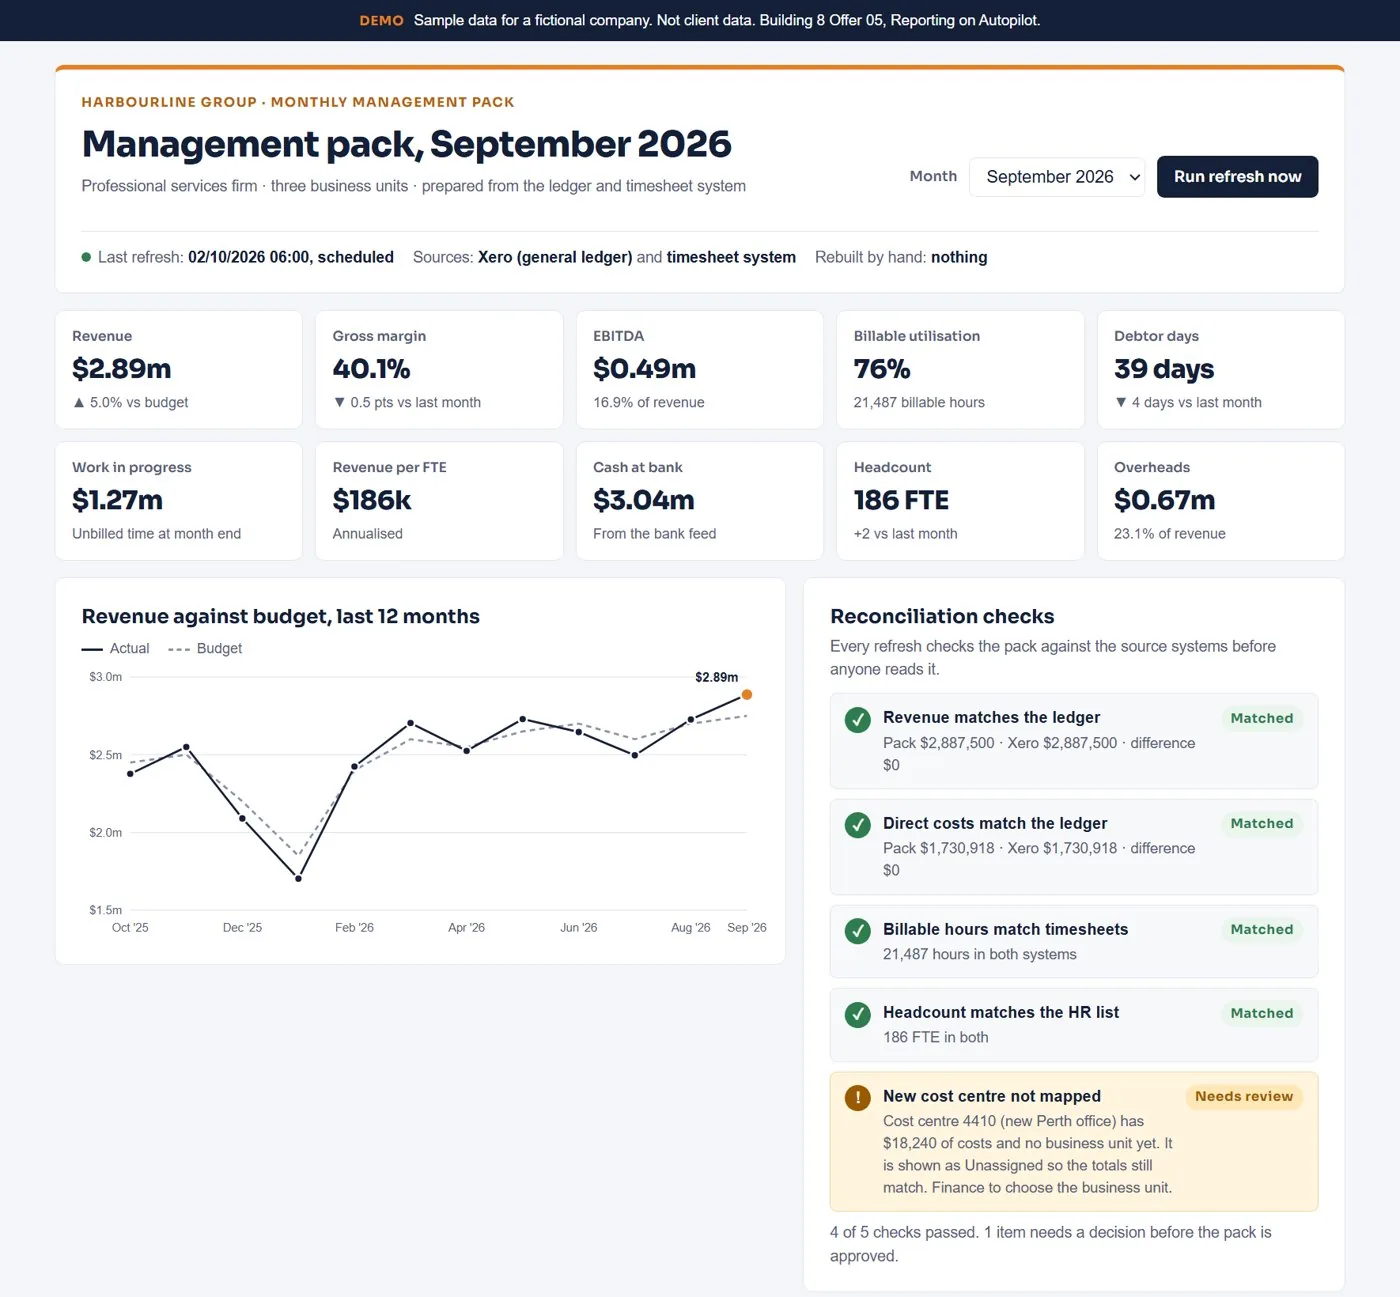Click the Matched badge on Headcount matches the HR list

[x=1261, y=1013]
